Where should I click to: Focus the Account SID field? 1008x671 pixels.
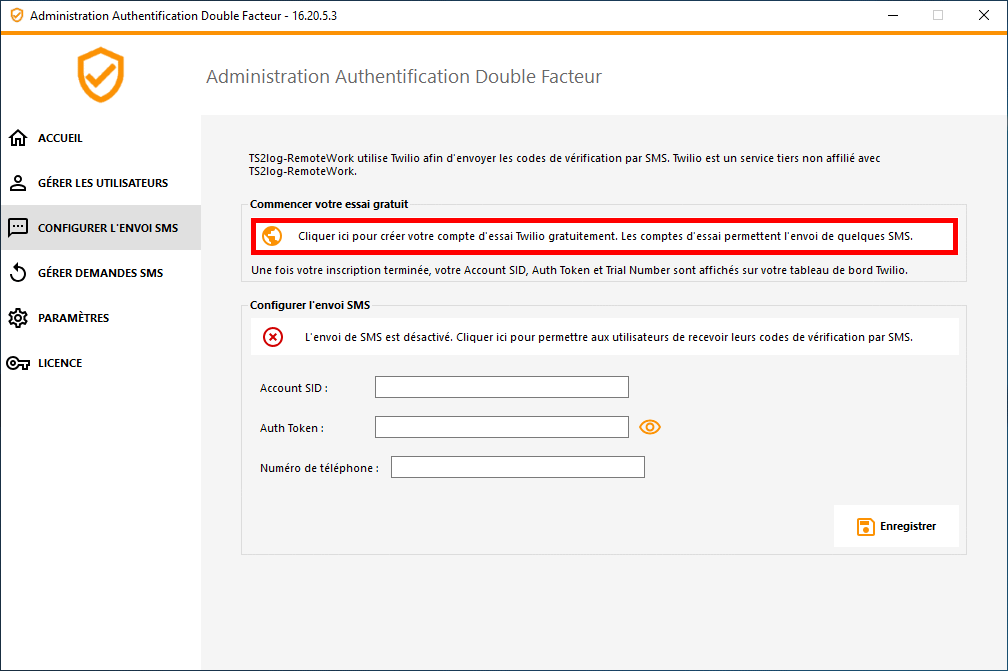(x=501, y=387)
